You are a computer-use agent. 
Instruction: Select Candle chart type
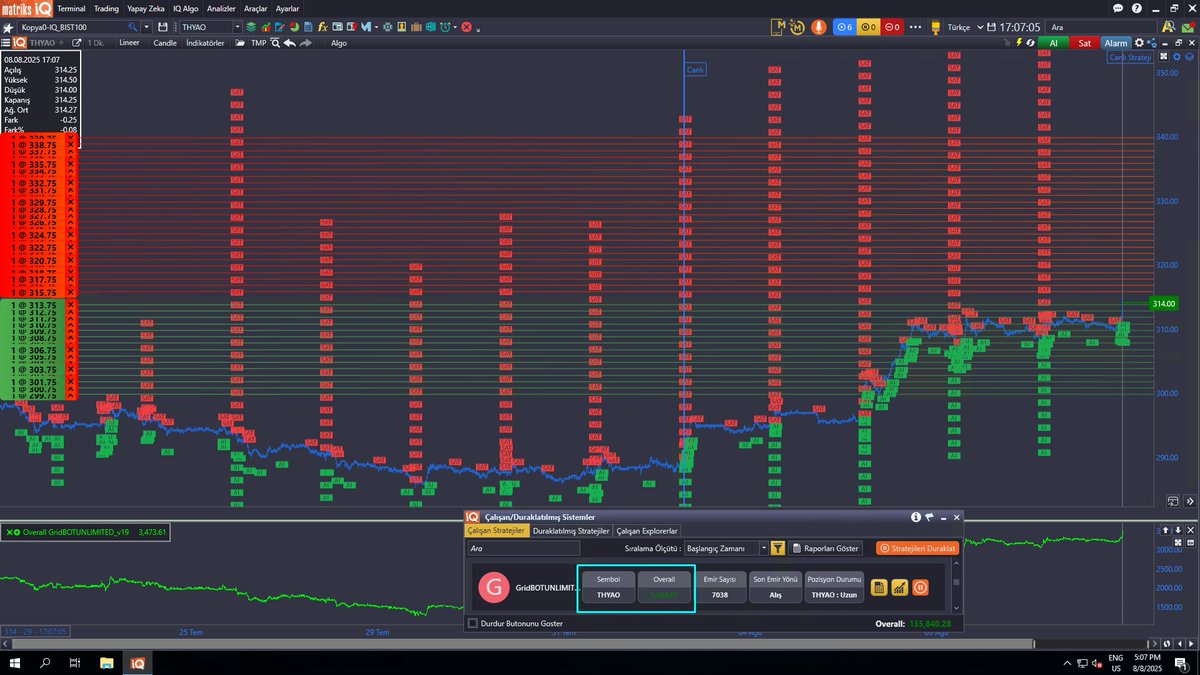click(165, 43)
